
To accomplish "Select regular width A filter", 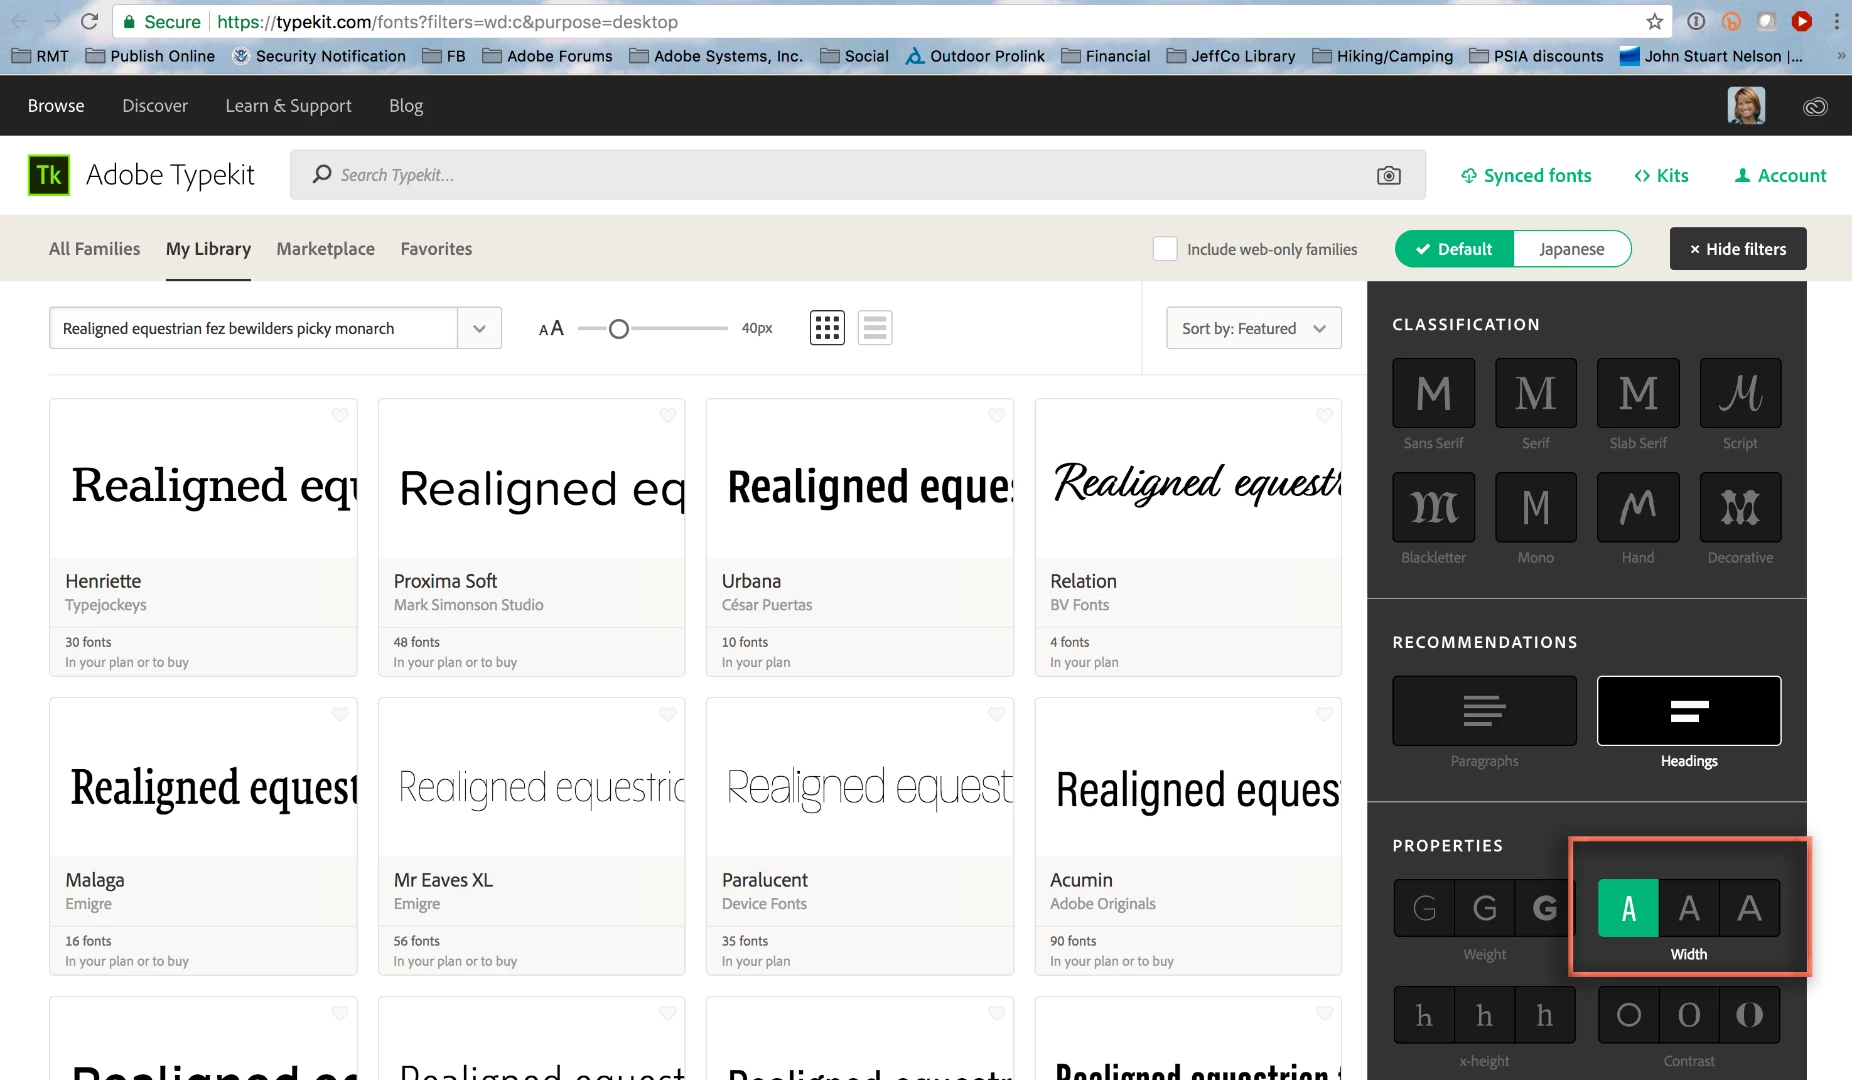I will coord(1689,908).
